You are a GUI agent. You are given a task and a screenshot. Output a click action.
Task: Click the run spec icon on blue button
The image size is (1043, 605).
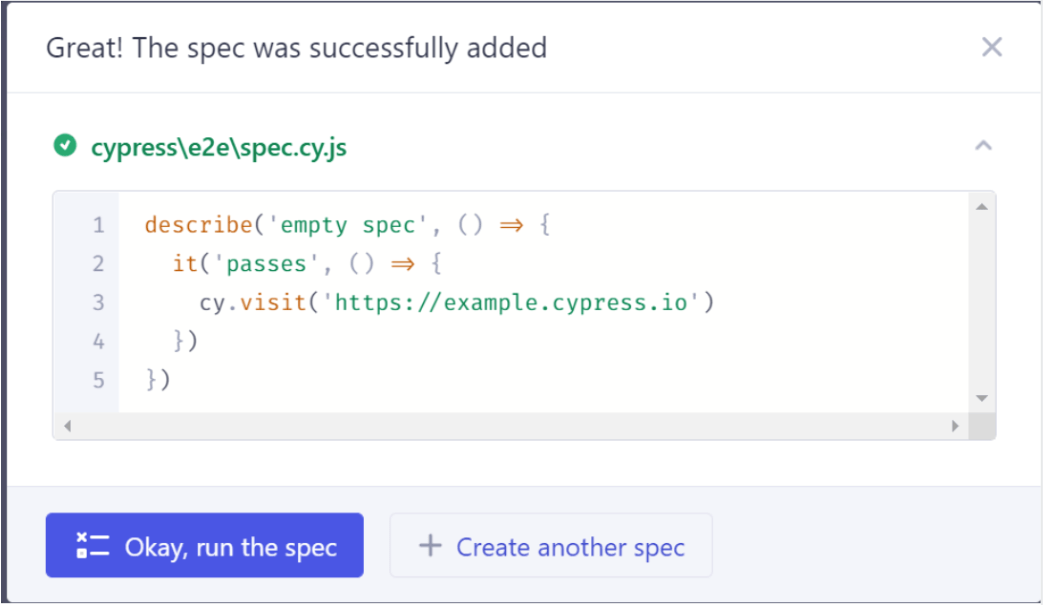[x=92, y=545]
